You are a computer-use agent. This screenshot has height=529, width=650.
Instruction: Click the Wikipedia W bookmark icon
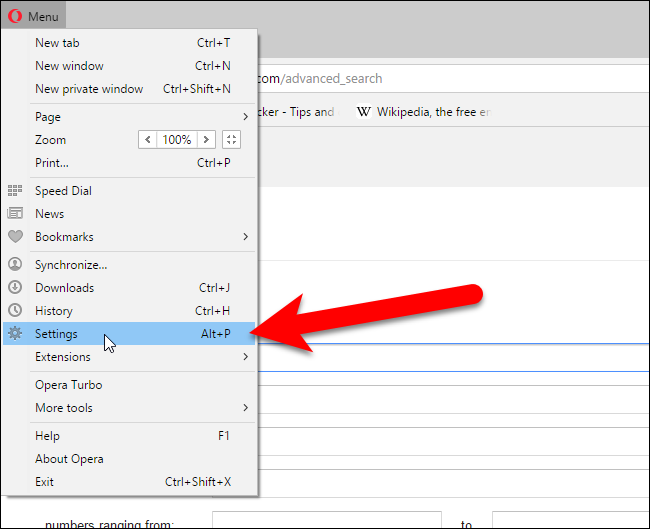click(364, 112)
